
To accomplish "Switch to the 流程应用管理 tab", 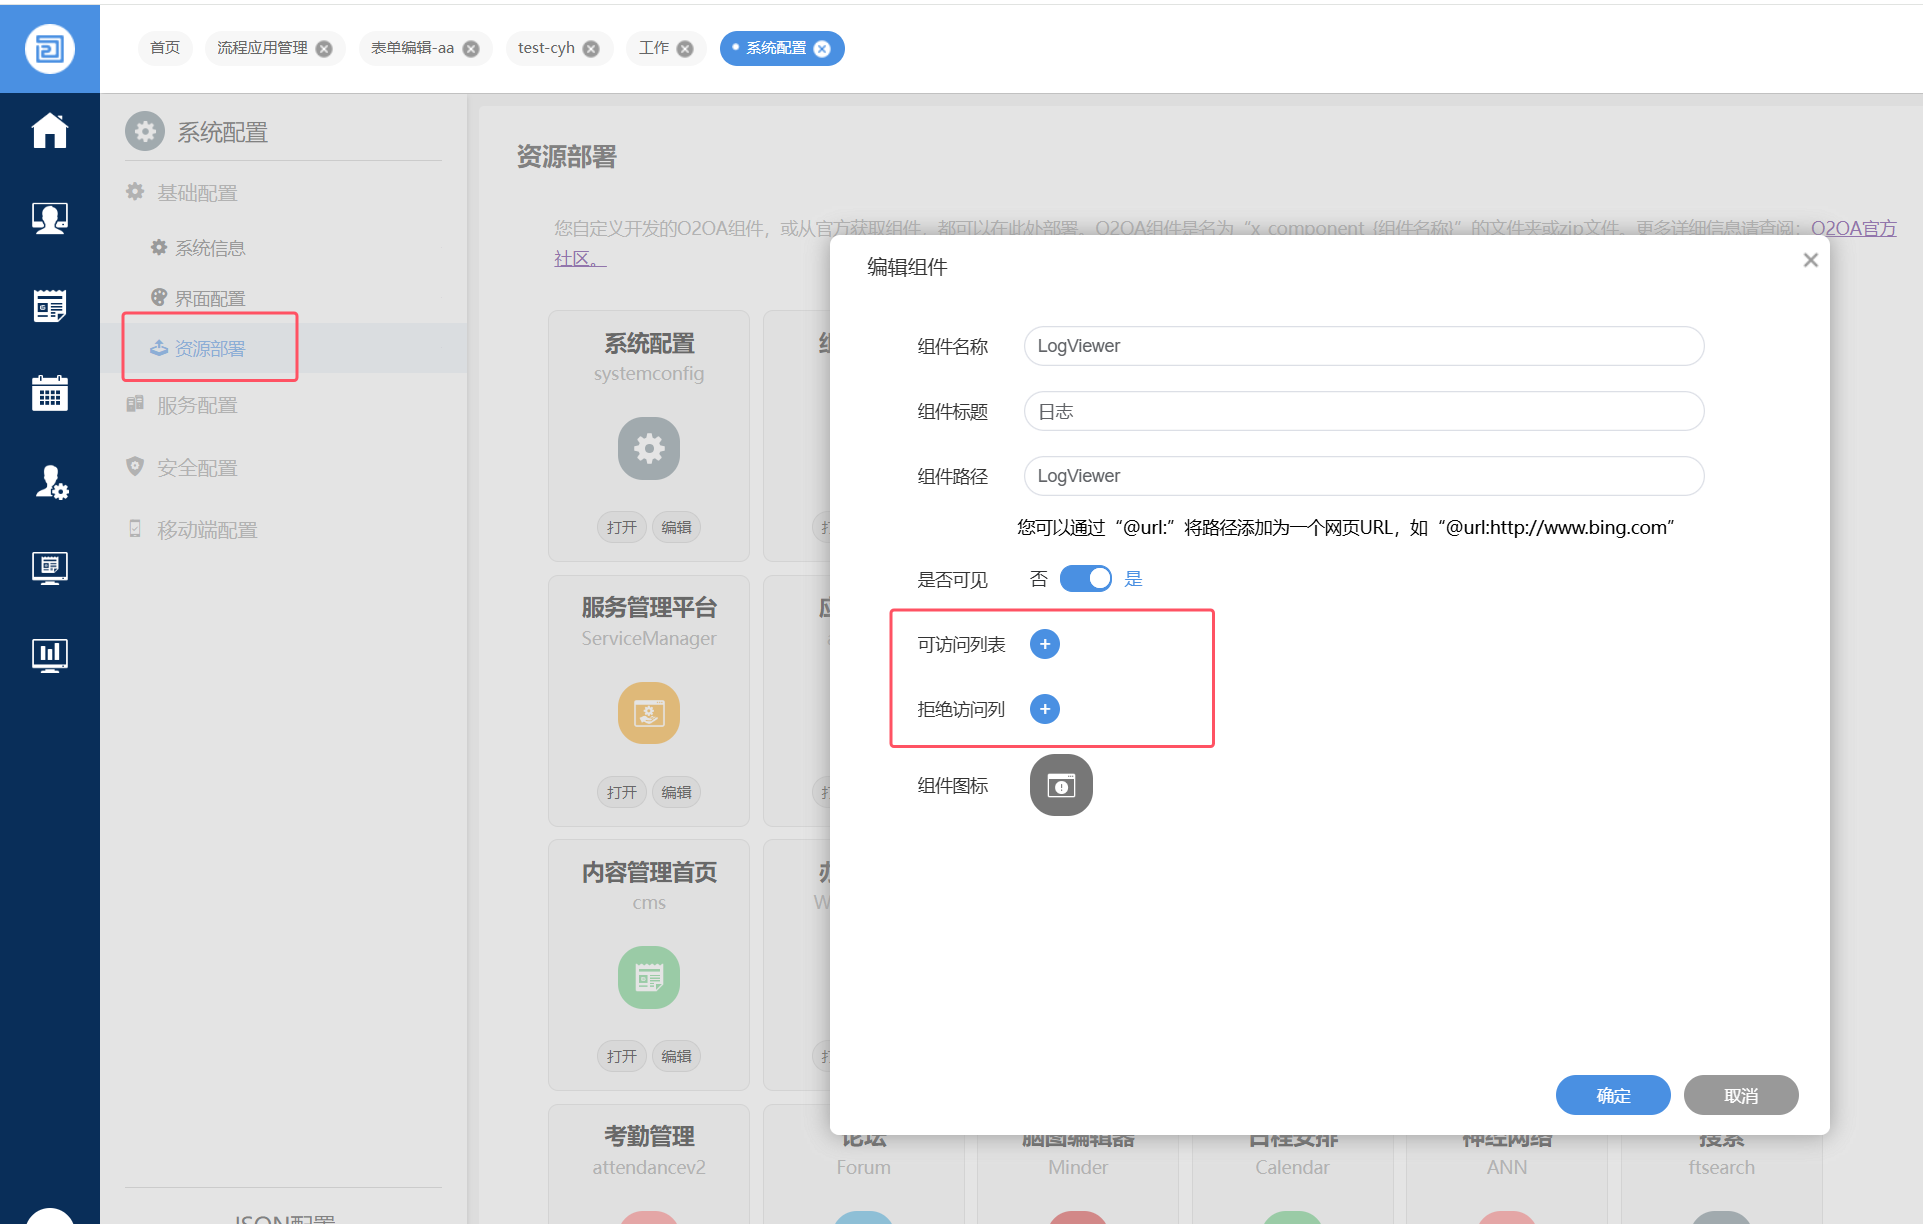I will 262,48.
